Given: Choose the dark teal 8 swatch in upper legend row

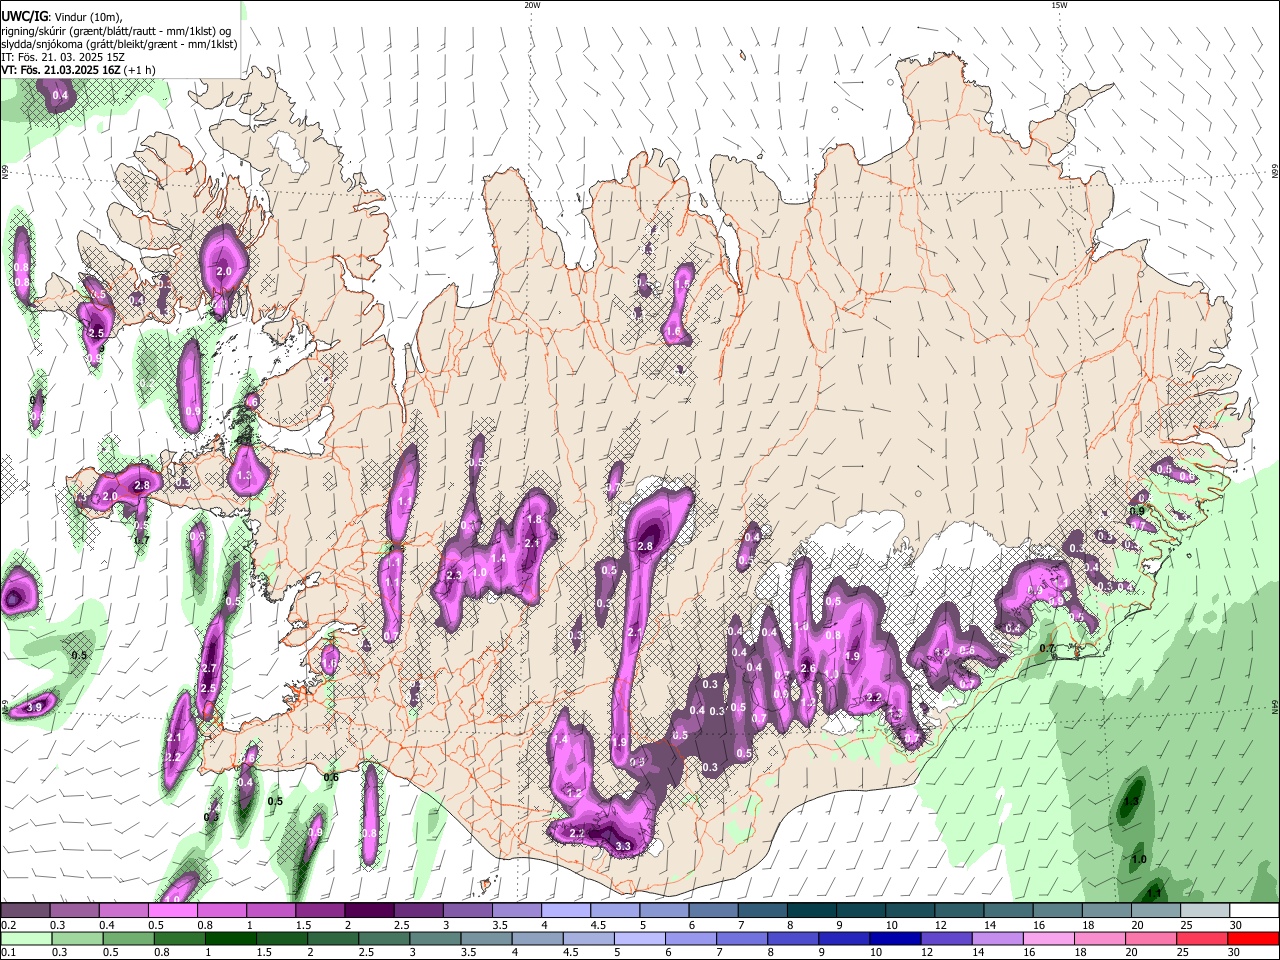Looking at the screenshot, I should [x=811, y=910].
